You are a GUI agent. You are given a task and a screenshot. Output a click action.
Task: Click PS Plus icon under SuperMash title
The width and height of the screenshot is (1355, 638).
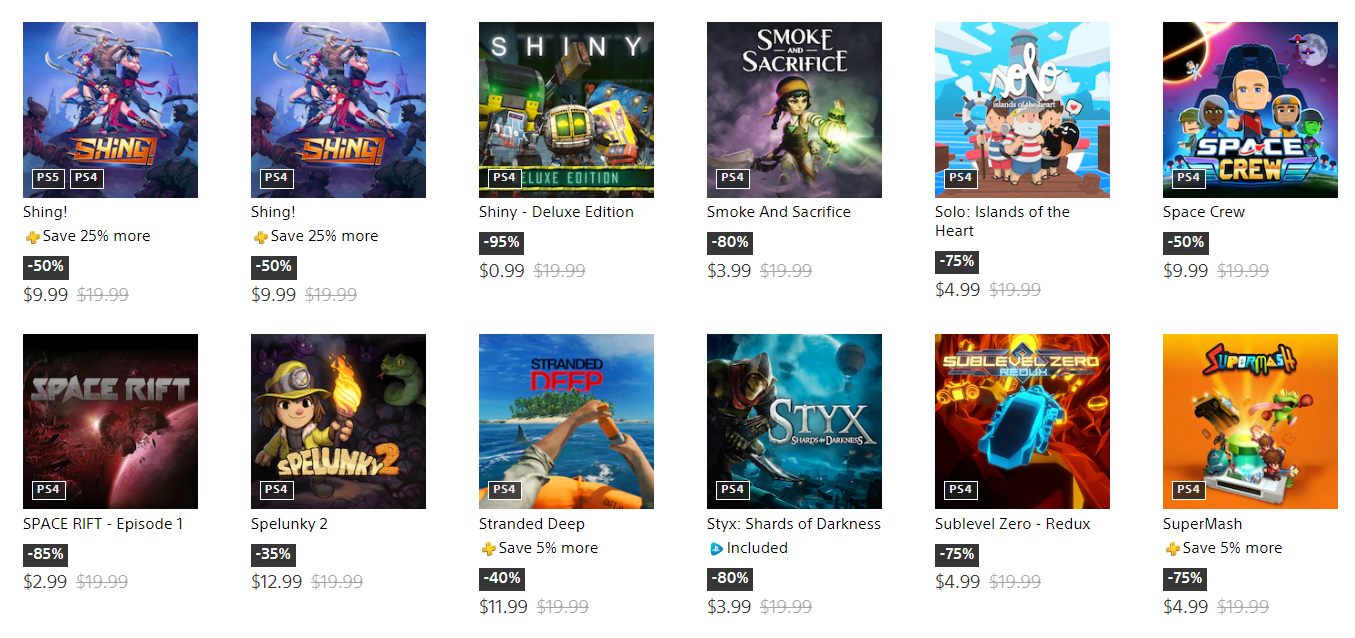tap(1172, 549)
